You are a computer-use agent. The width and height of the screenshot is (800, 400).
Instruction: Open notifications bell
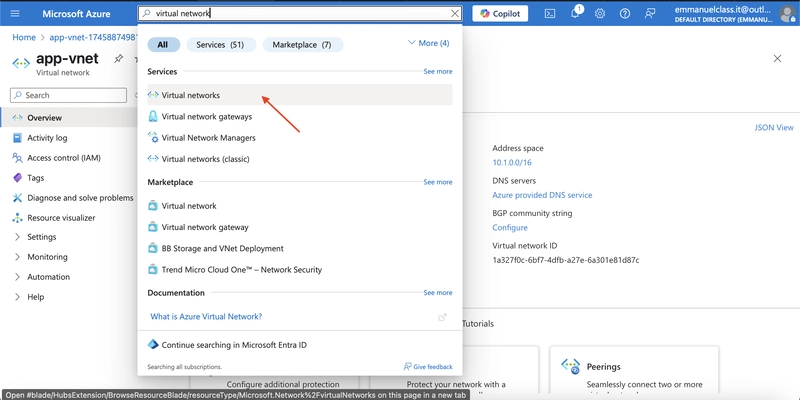click(575, 14)
